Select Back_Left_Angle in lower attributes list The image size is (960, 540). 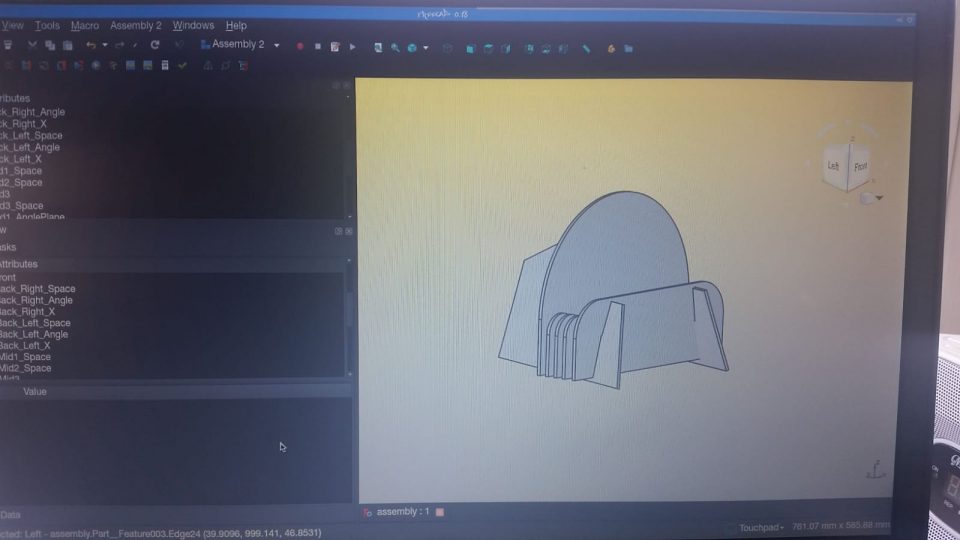[x=34, y=334]
